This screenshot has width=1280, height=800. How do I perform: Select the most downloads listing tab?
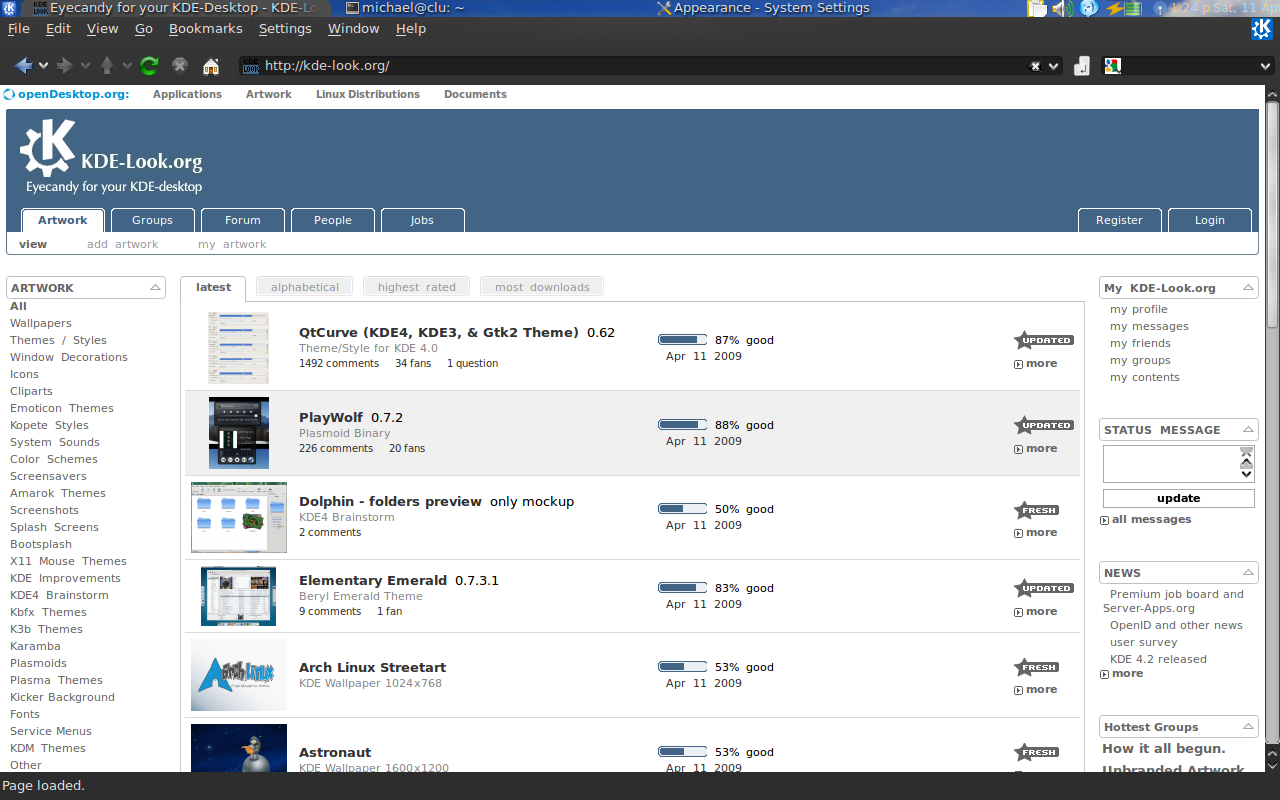(542, 287)
